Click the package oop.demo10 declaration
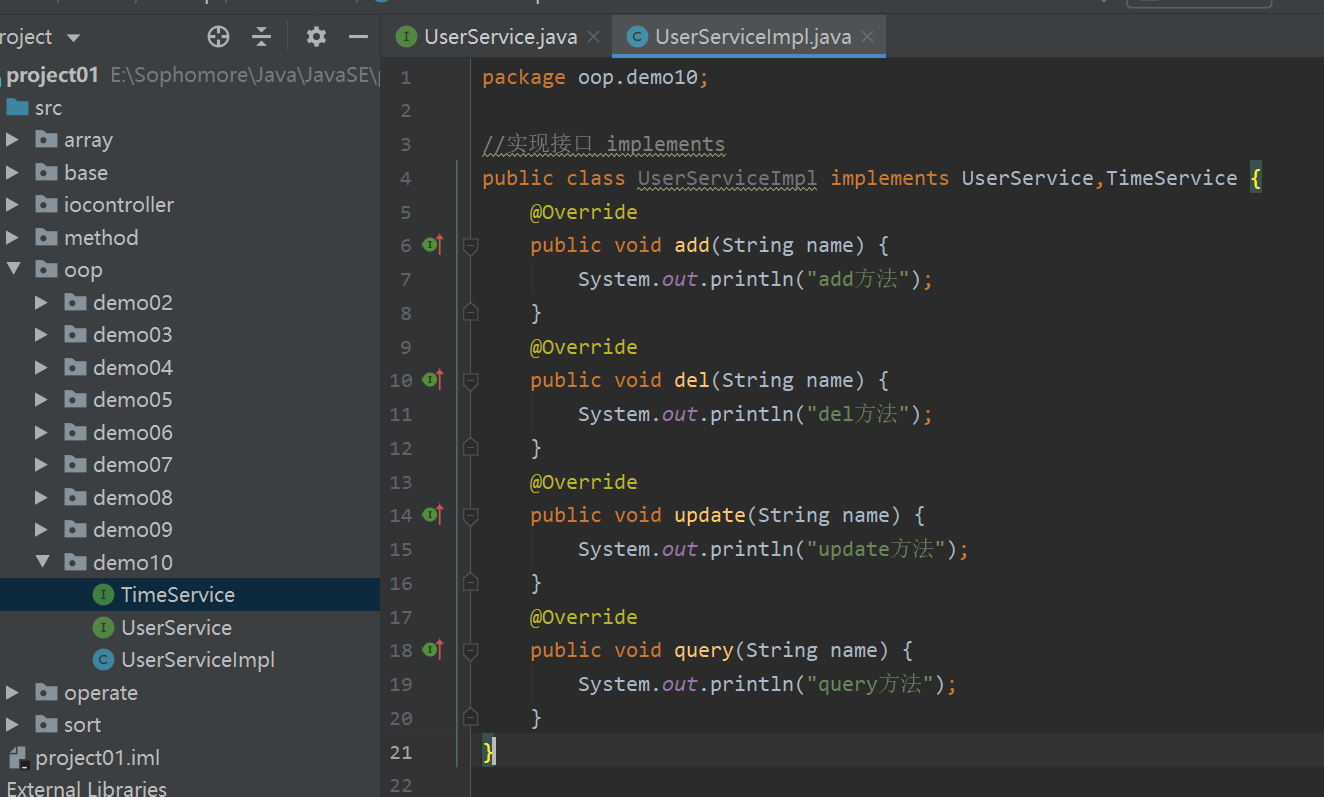Image resolution: width=1324 pixels, height=797 pixels. [x=595, y=77]
